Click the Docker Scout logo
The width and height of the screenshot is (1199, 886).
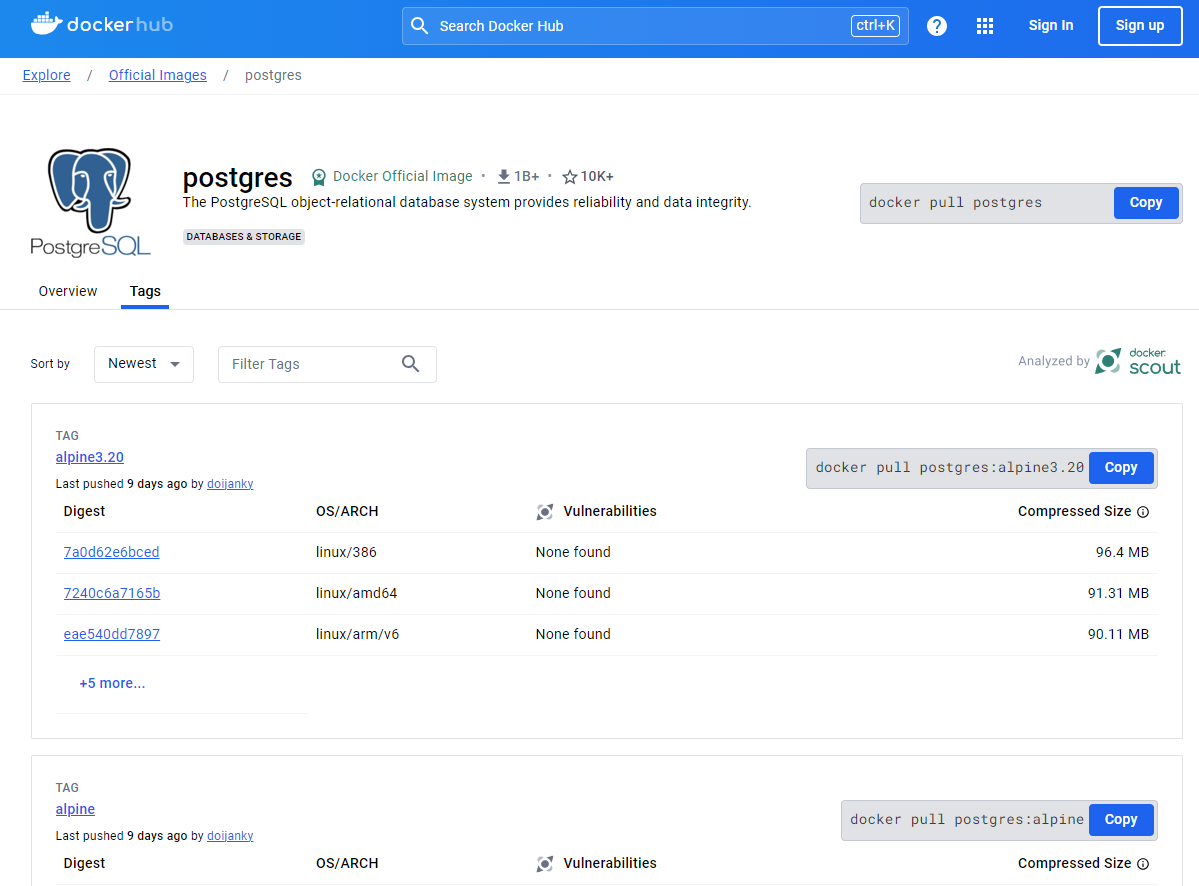click(x=1138, y=361)
